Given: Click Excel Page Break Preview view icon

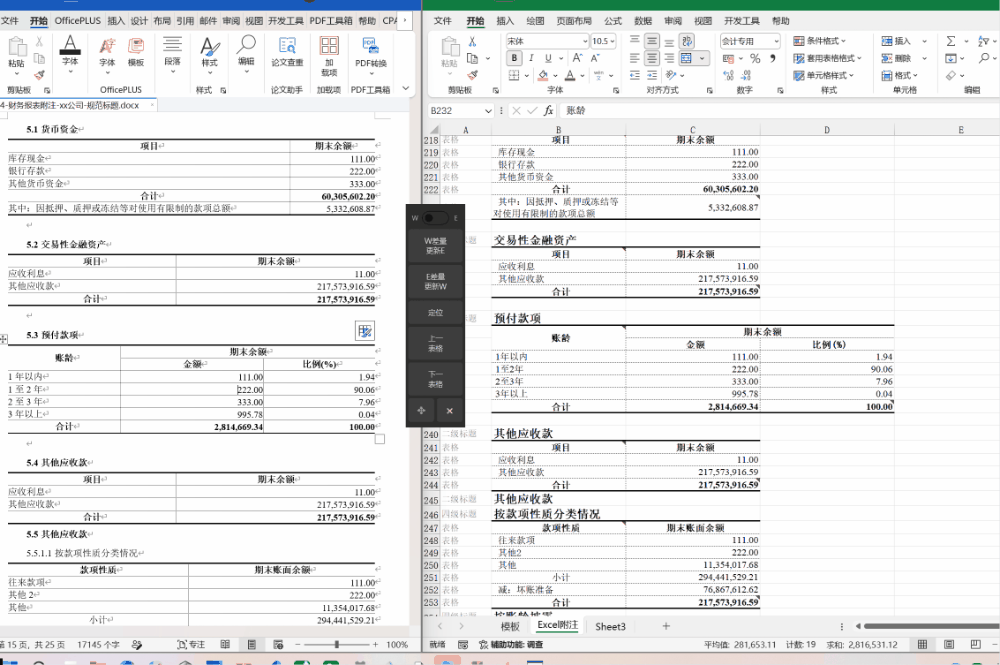Looking at the screenshot, I should coord(975,645).
